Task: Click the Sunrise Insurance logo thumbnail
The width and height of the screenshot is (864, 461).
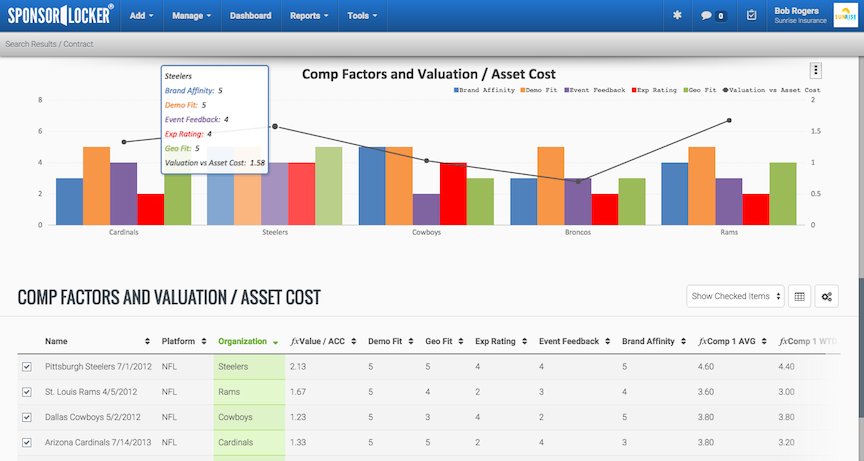Action: point(845,15)
